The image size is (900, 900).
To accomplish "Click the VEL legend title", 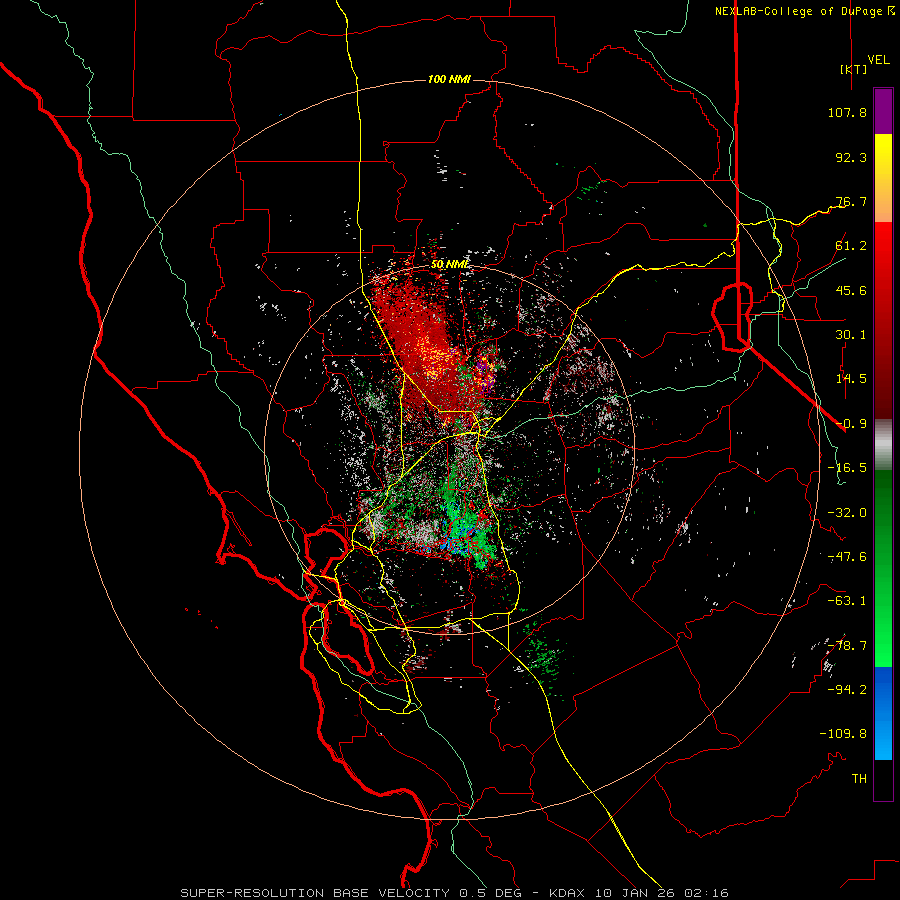I will coord(879,60).
